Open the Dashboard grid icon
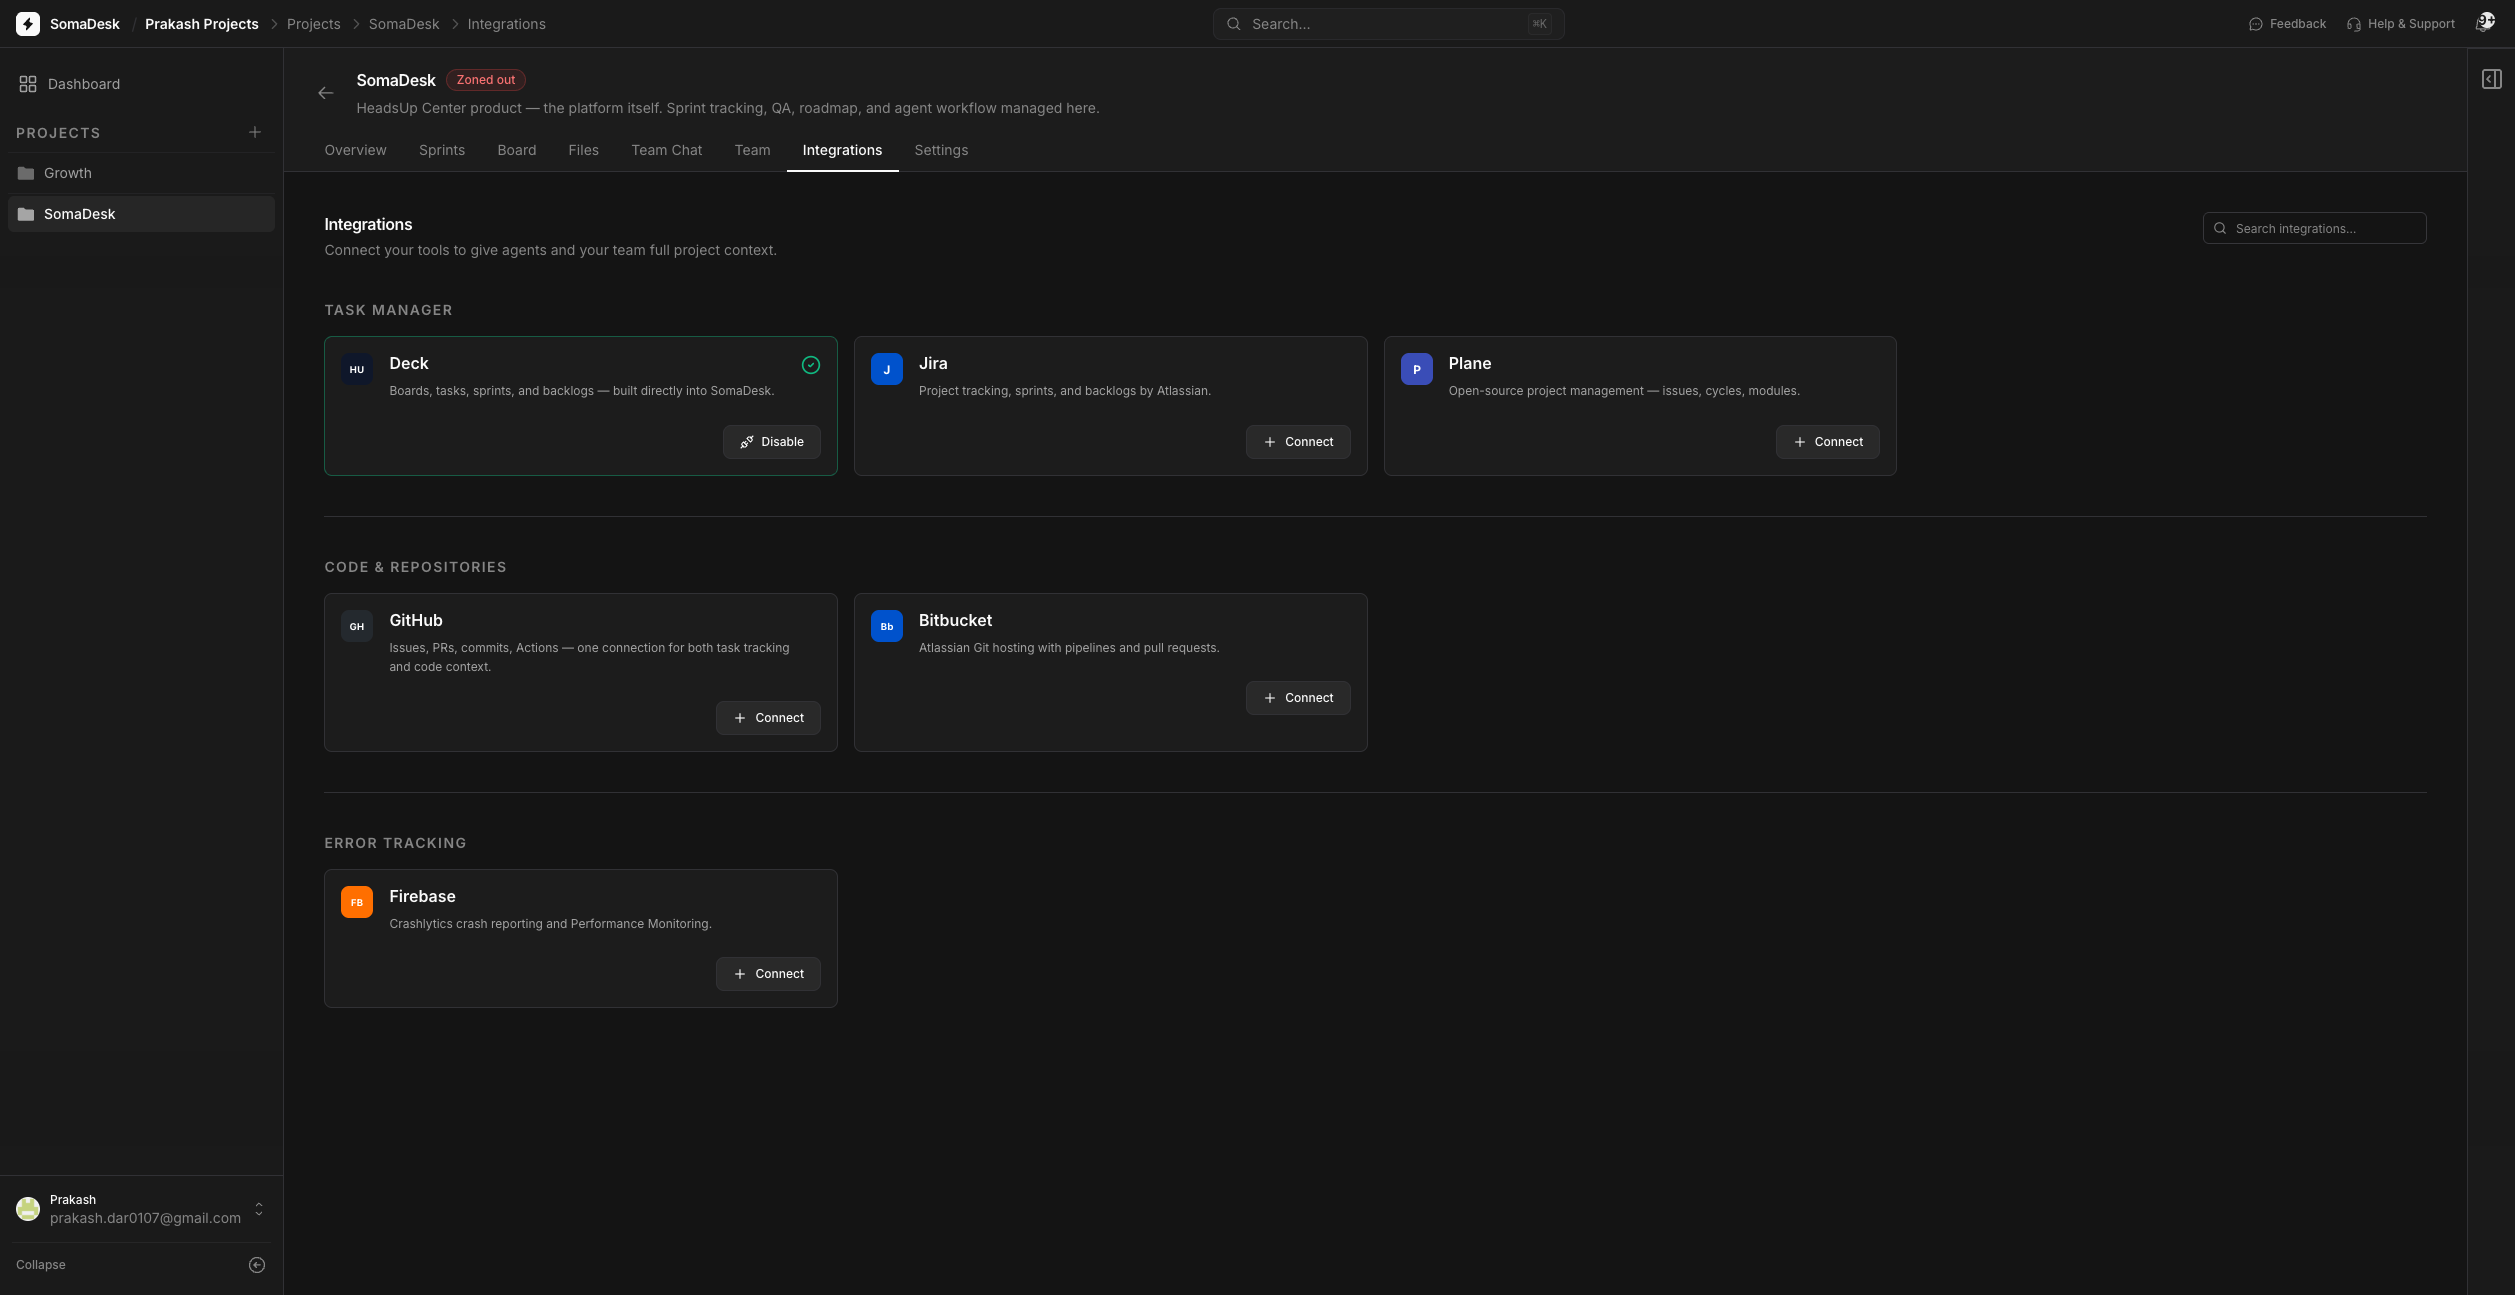Viewport: 2515px width, 1295px height. (28, 84)
